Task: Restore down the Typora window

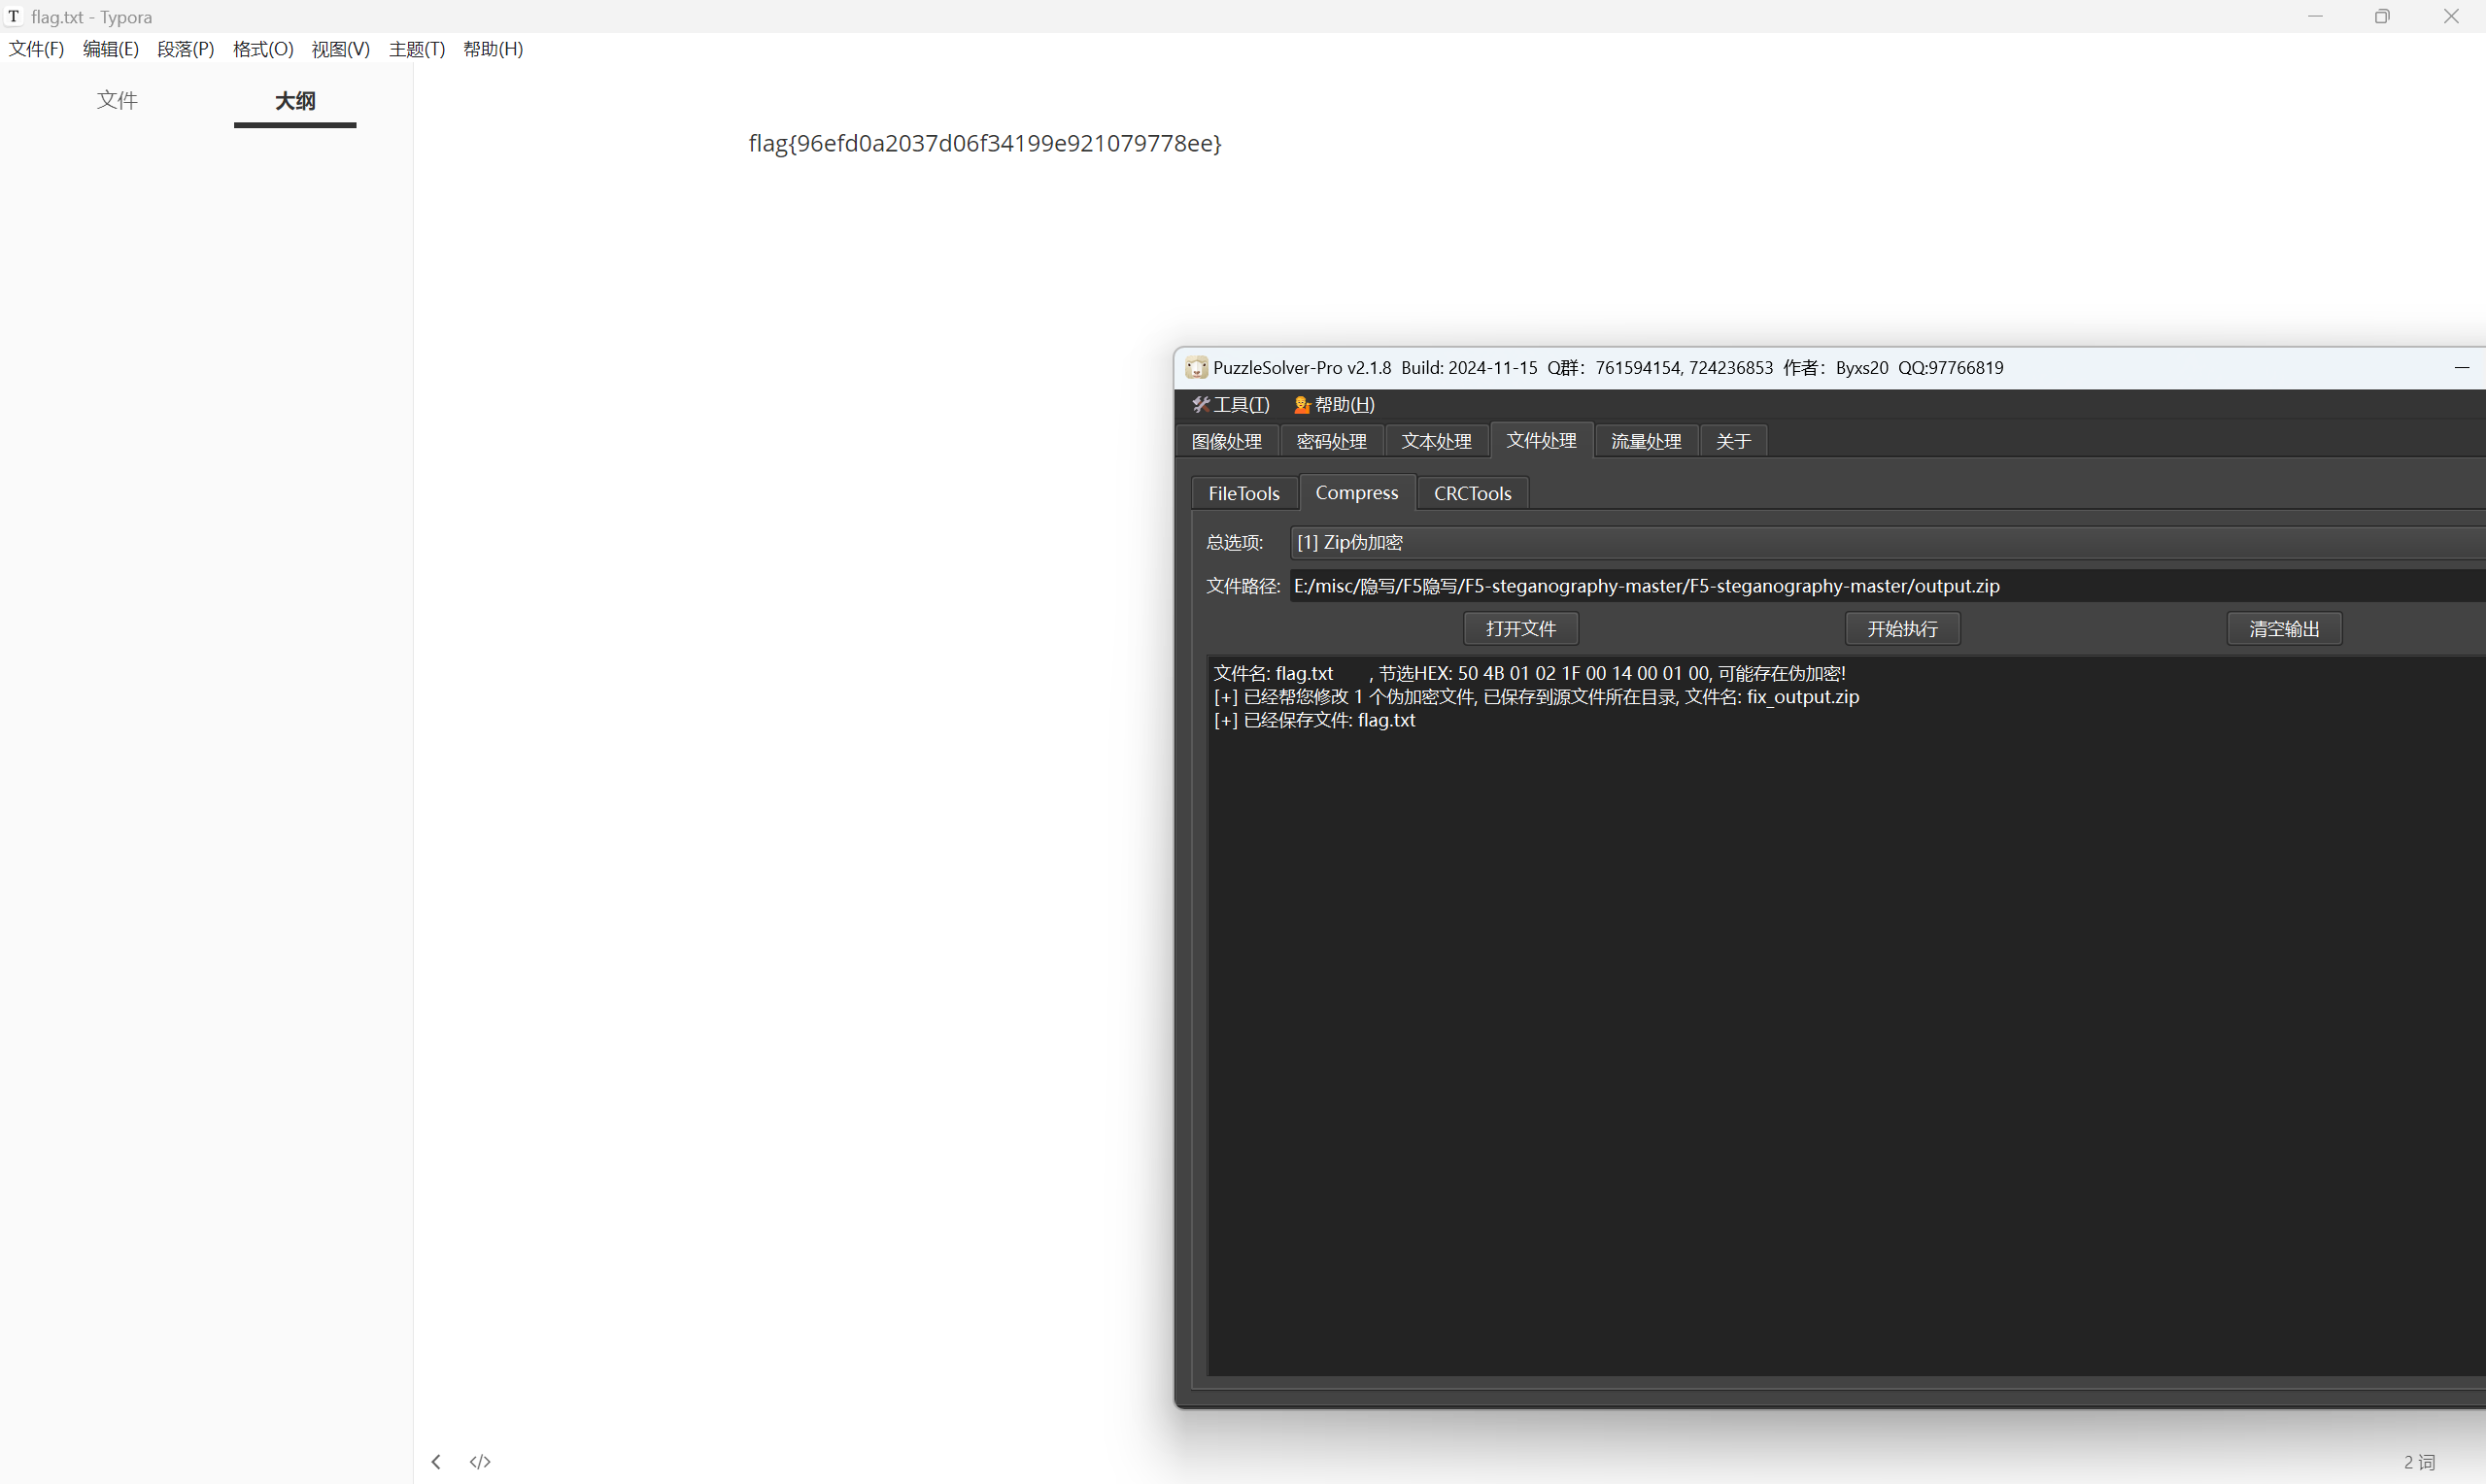Action: click(2382, 16)
